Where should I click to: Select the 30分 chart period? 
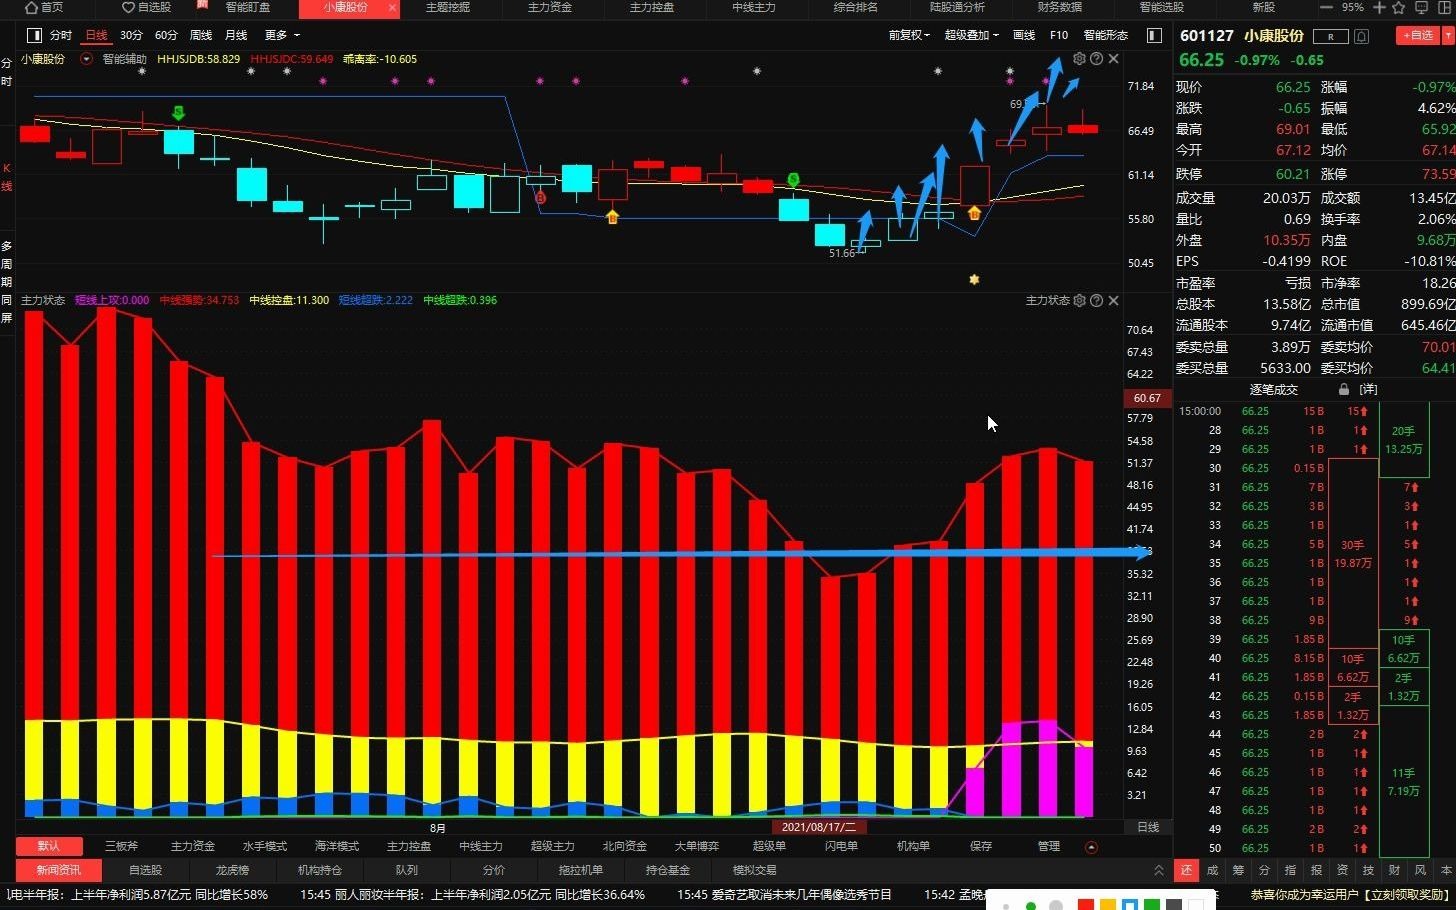[131, 35]
